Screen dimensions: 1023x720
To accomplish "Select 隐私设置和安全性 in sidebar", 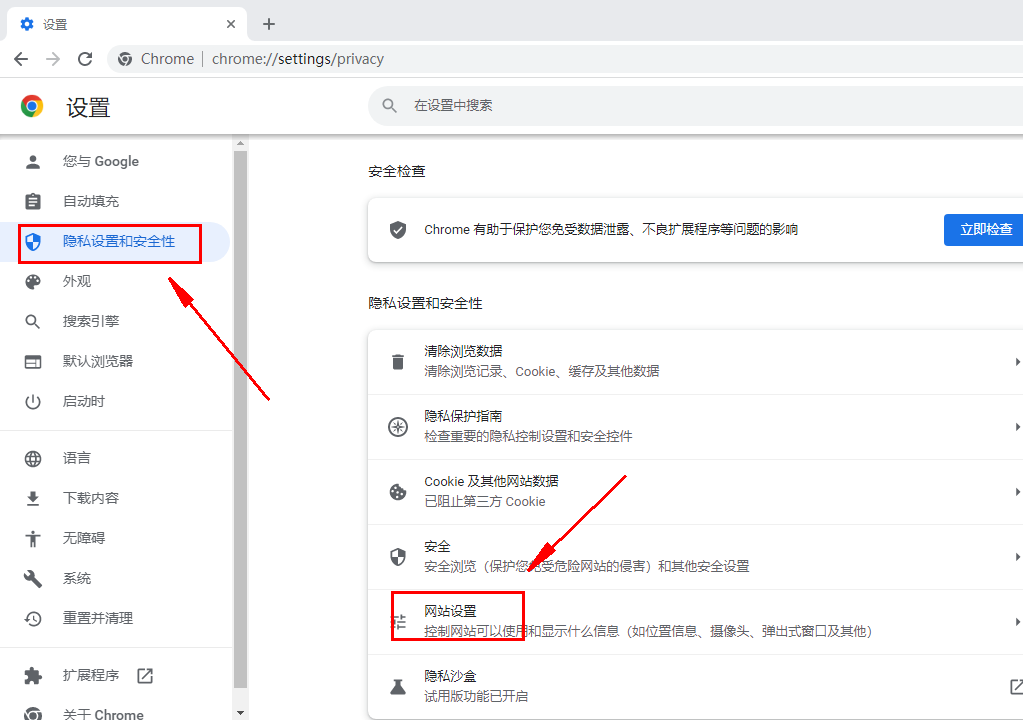I will 115,242.
